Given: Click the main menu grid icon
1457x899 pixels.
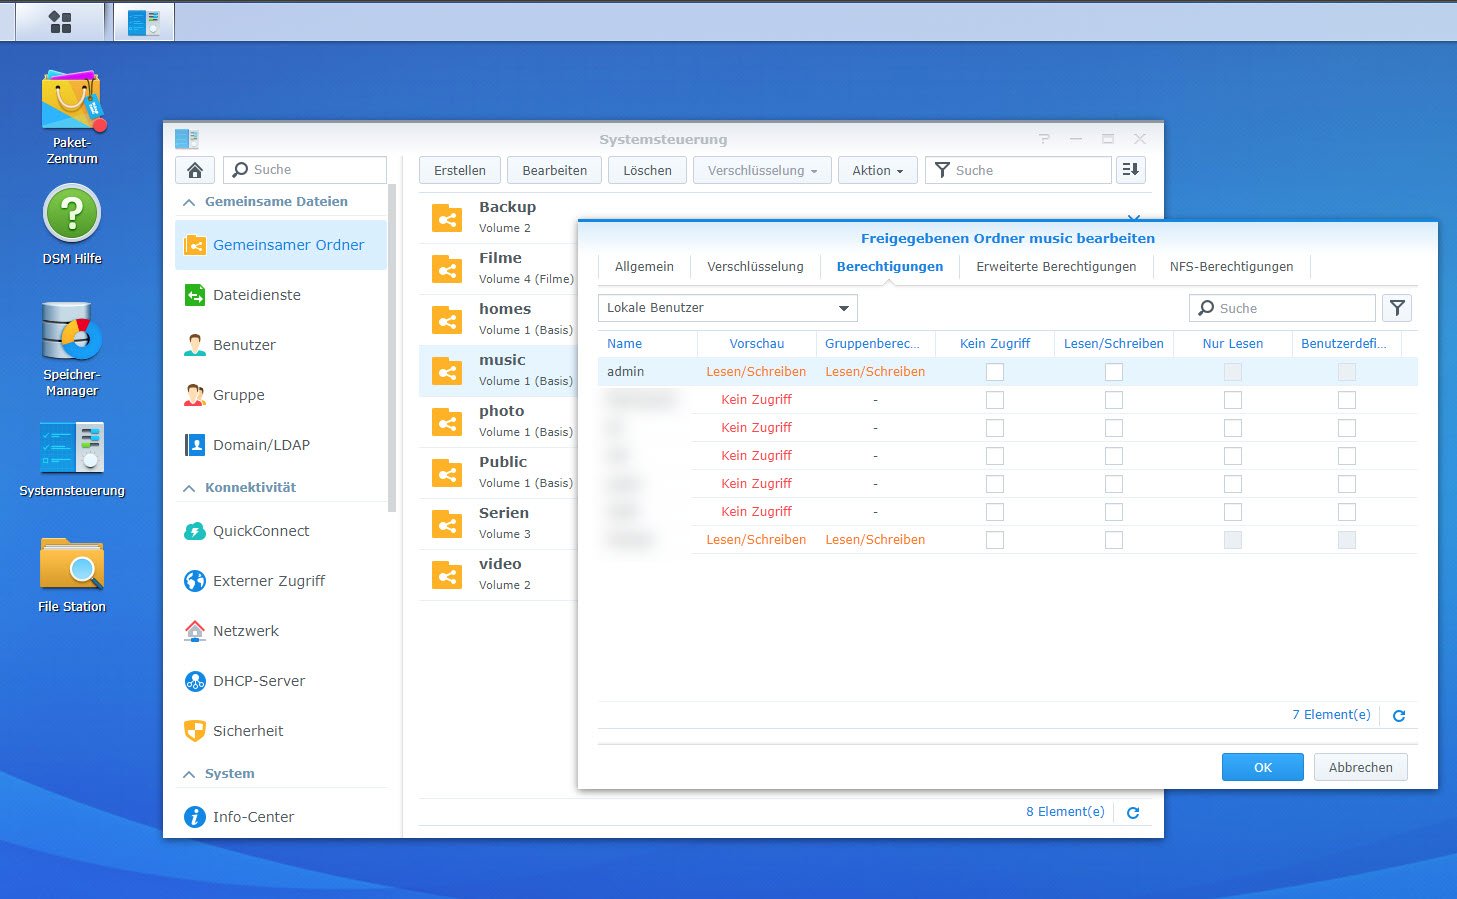Looking at the screenshot, I should pyautogui.click(x=60, y=22).
